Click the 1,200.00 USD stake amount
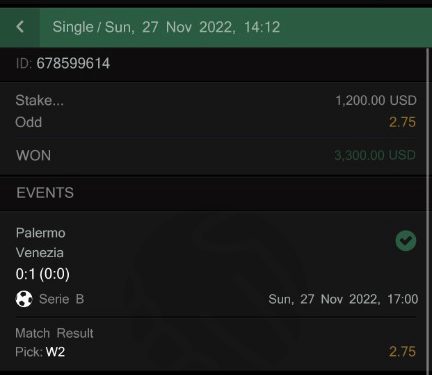 [376, 100]
